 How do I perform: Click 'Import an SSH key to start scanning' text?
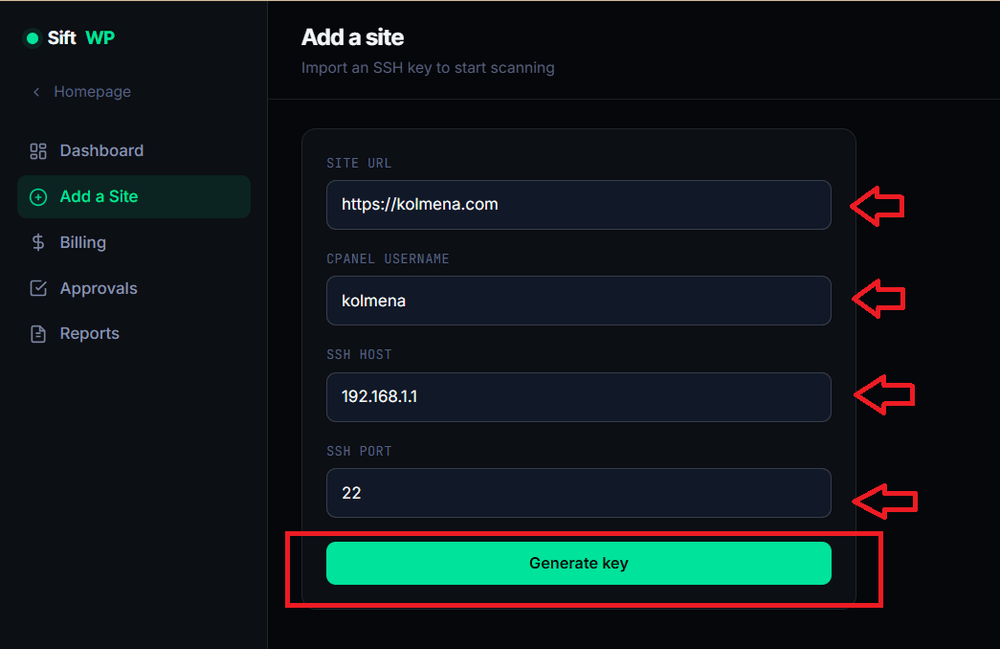[x=428, y=68]
